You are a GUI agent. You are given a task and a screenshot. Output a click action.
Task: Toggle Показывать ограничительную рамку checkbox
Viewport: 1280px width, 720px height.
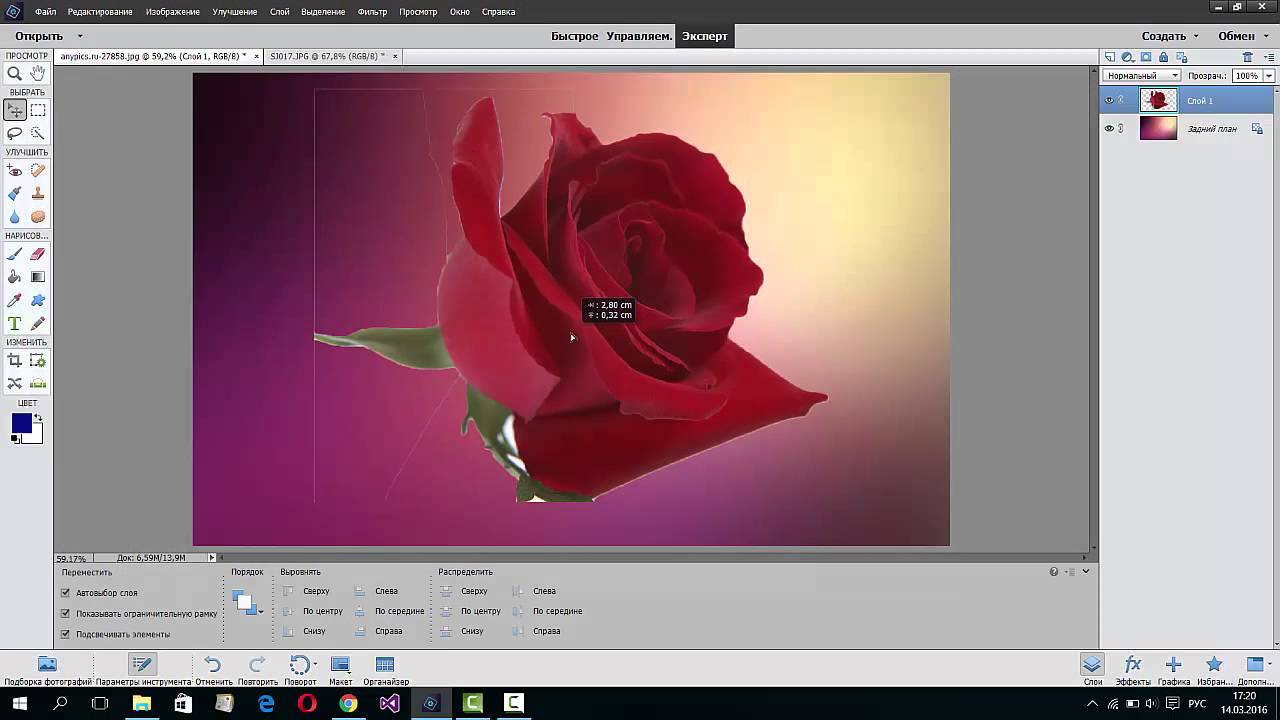[66, 613]
